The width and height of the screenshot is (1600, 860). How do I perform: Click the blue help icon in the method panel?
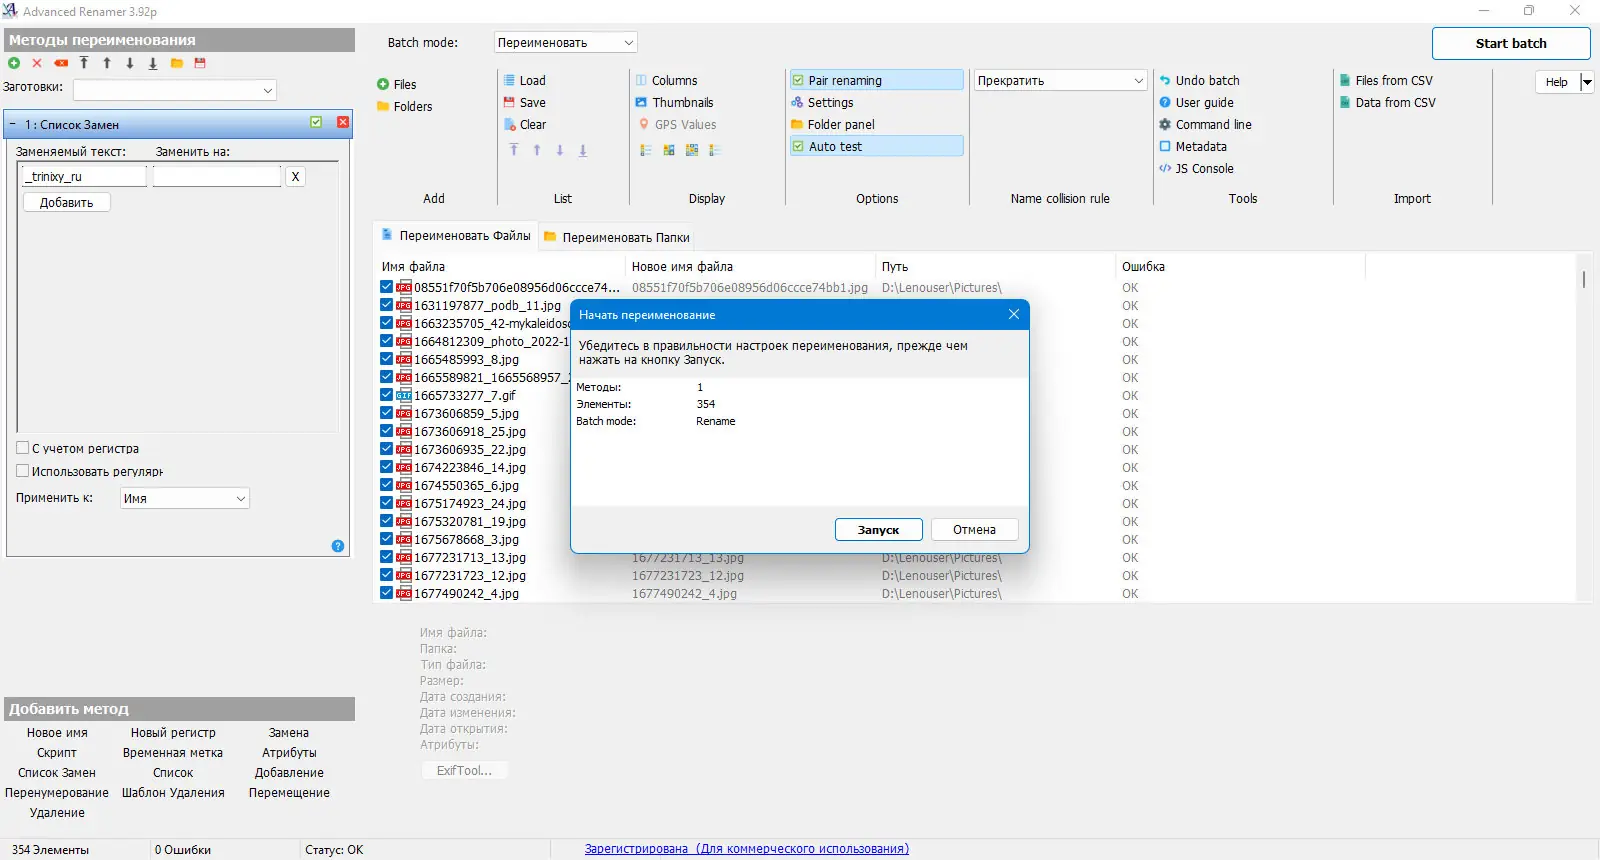(x=338, y=546)
